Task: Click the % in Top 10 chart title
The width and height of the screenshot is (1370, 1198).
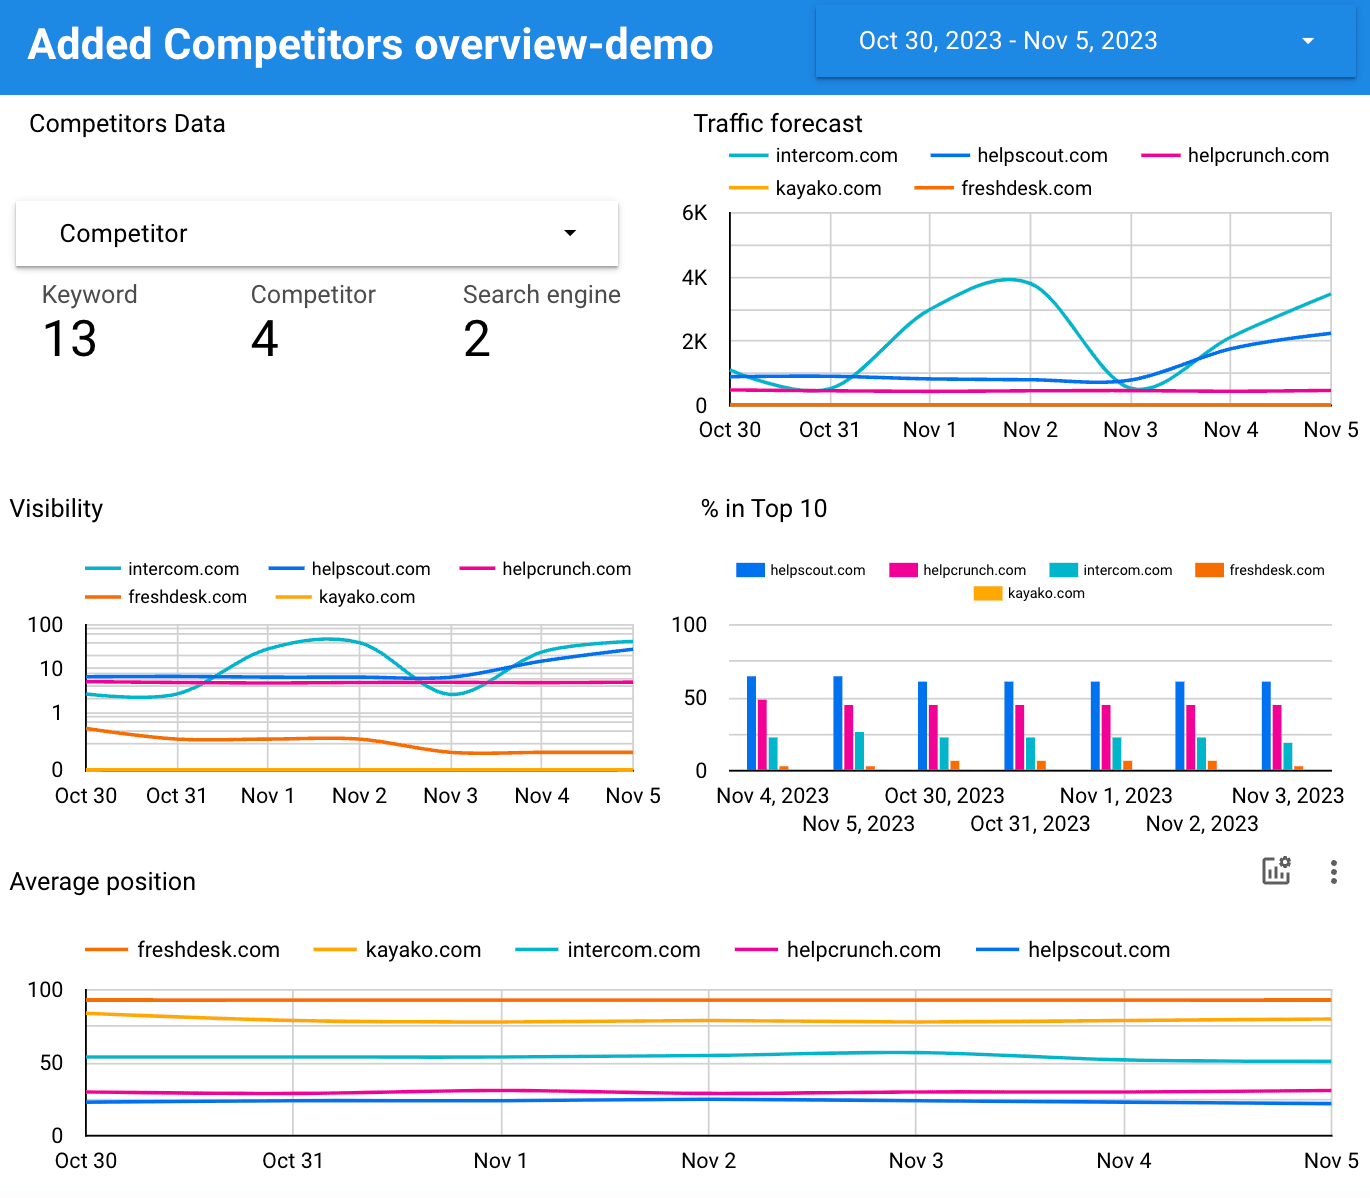Action: 764,509
